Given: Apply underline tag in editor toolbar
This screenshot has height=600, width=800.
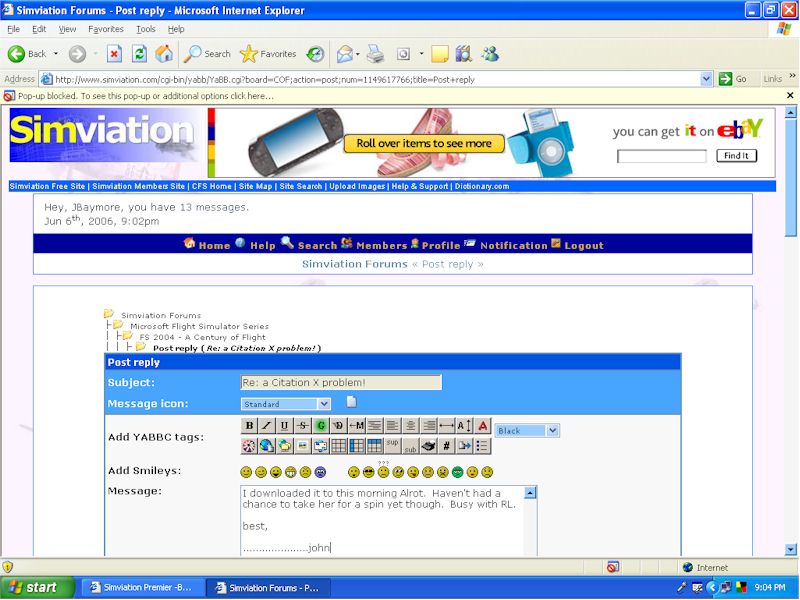Looking at the screenshot, I should click(x=284, y=426).
